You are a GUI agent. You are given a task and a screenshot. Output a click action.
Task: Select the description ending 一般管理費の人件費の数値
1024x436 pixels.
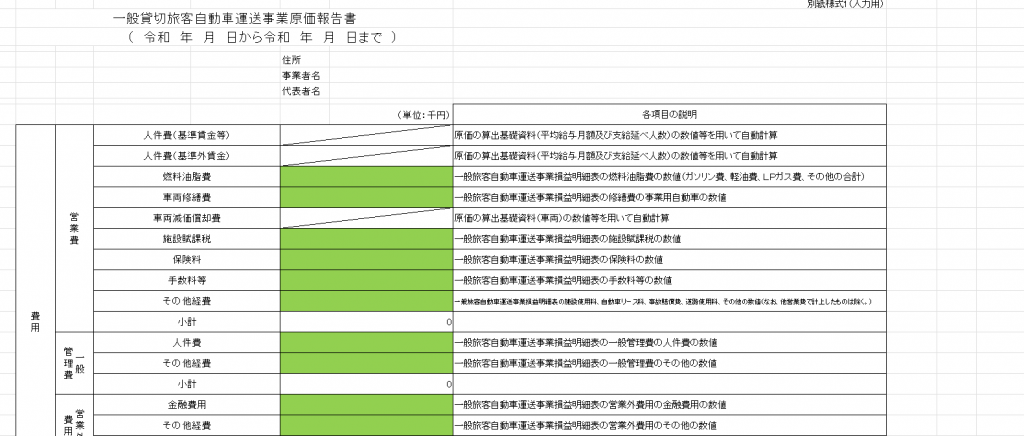(x=669, y=343)
